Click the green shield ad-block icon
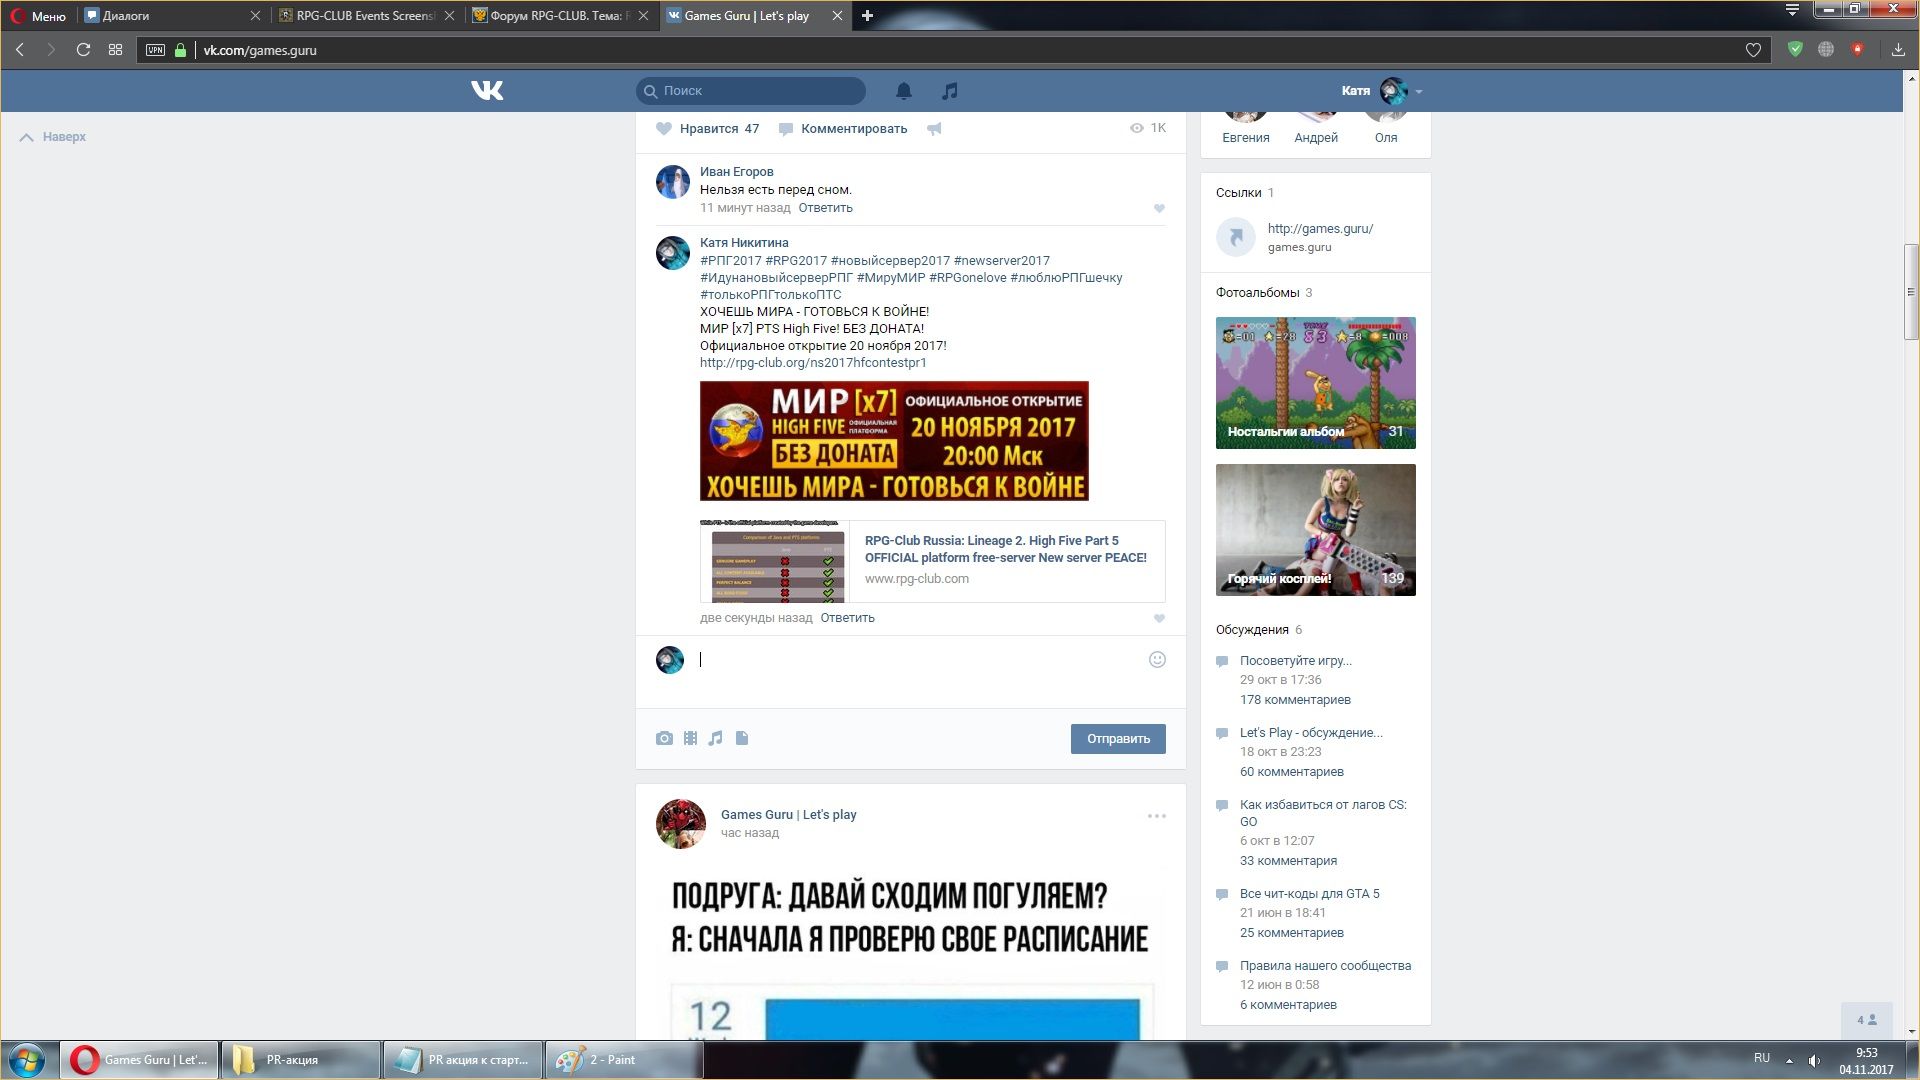Screen dimensions: 1920x1080 click(1795, 49)
